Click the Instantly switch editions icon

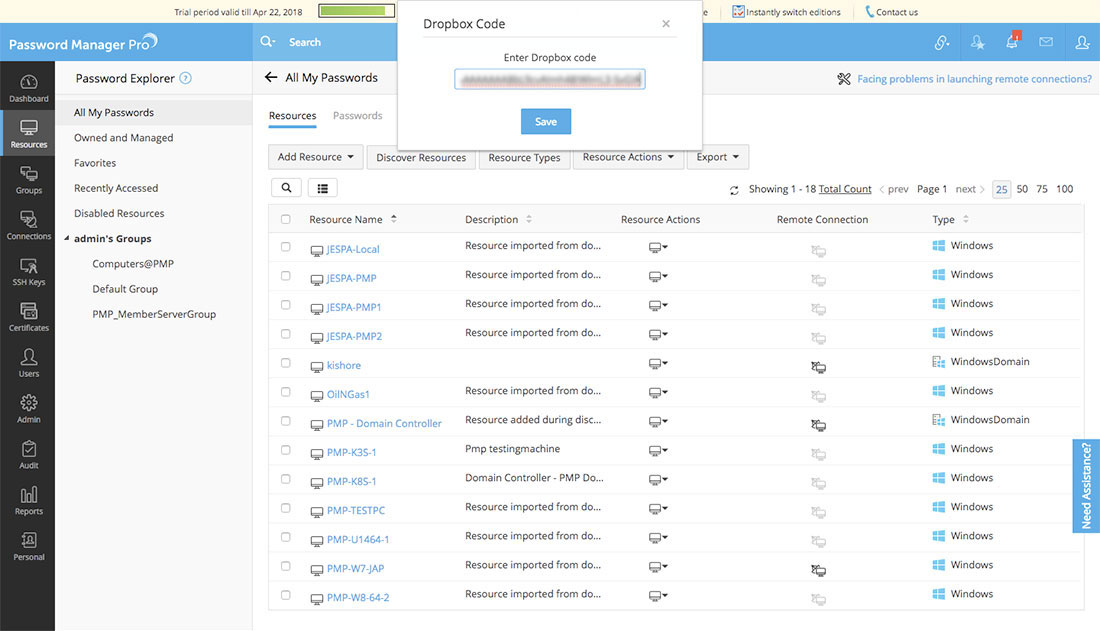point(738,12)
